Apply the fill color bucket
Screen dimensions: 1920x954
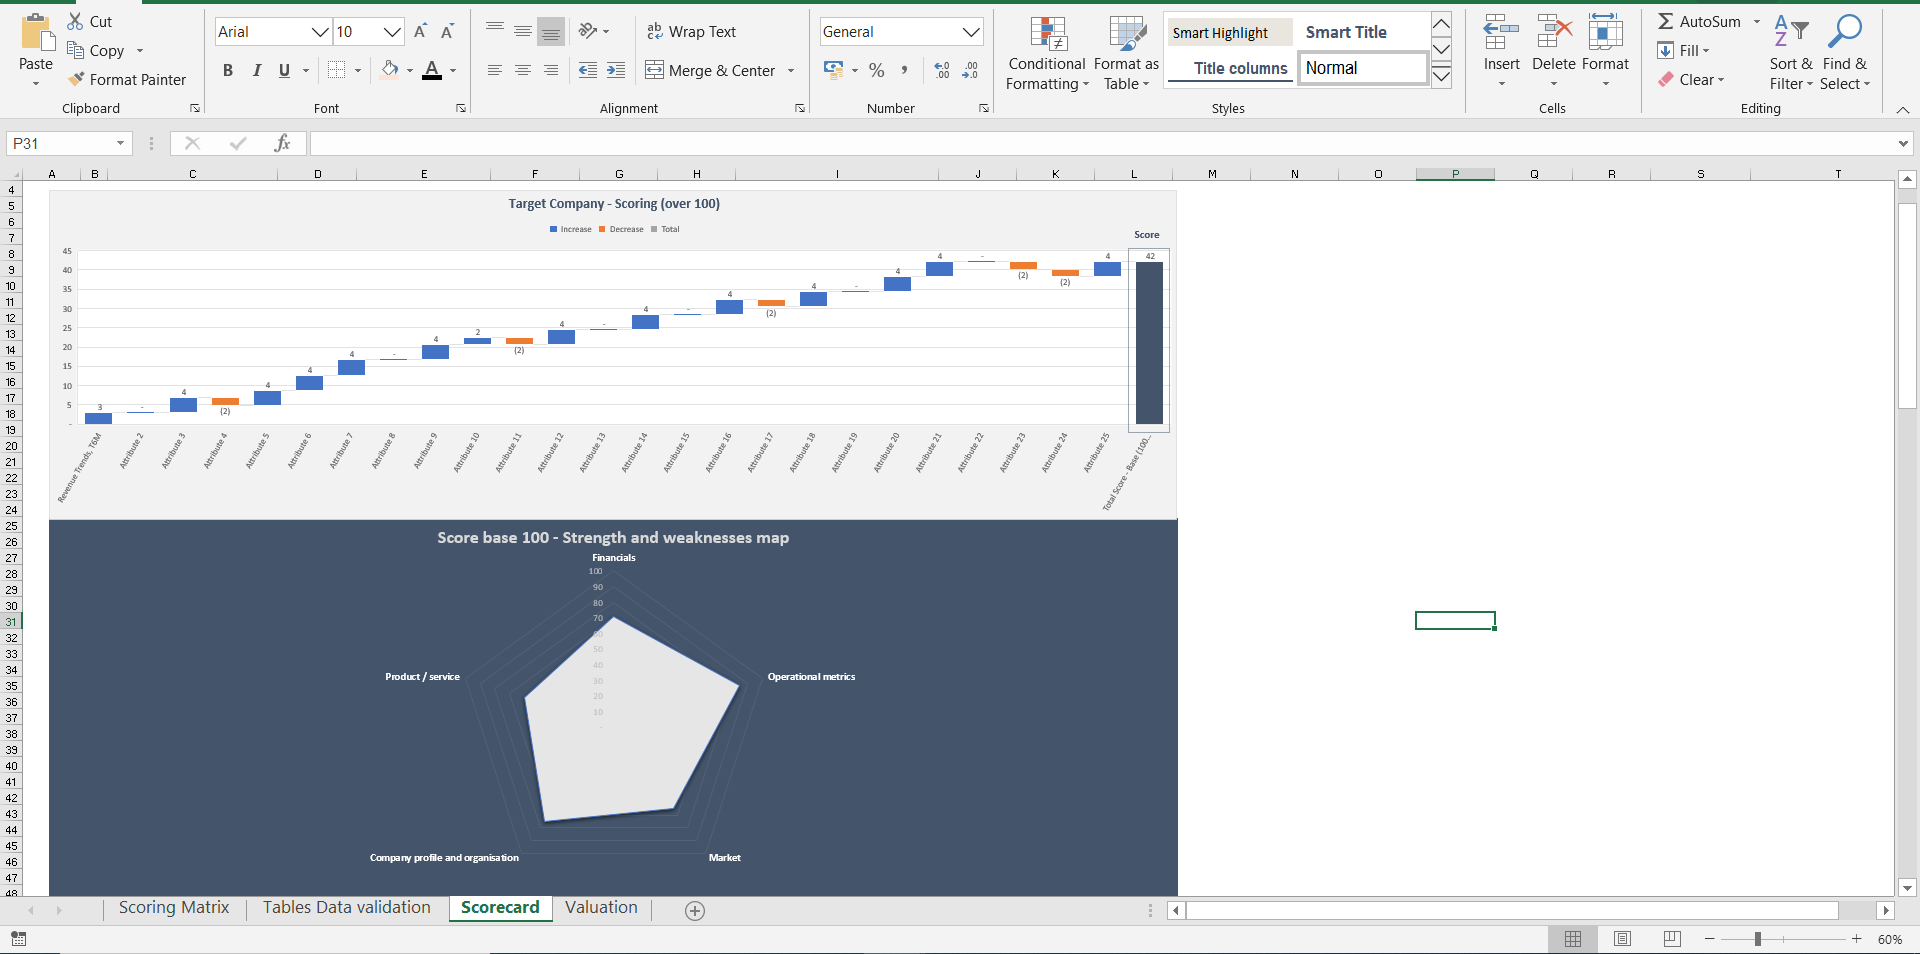click(389, 70)
